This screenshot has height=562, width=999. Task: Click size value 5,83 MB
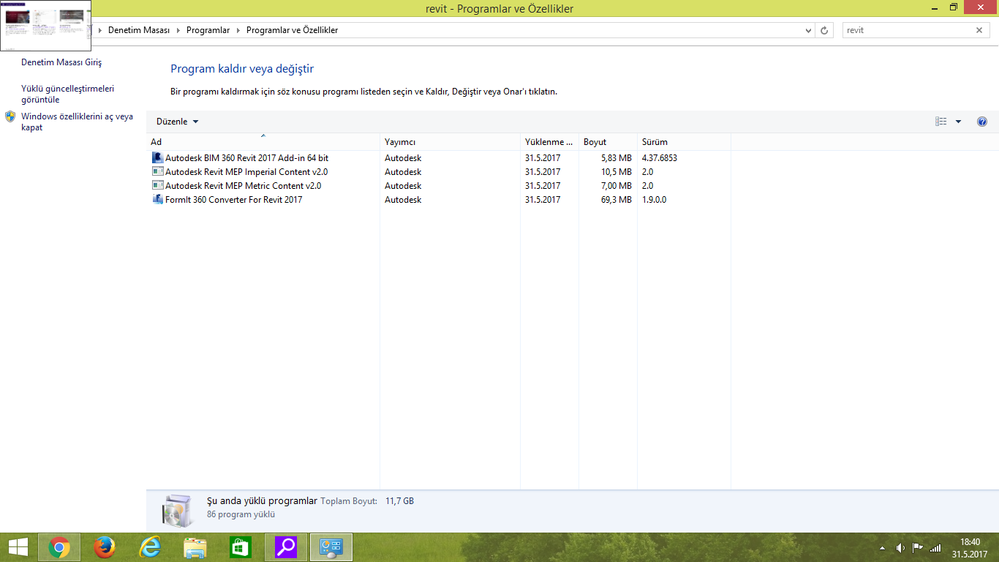(616, 157)
